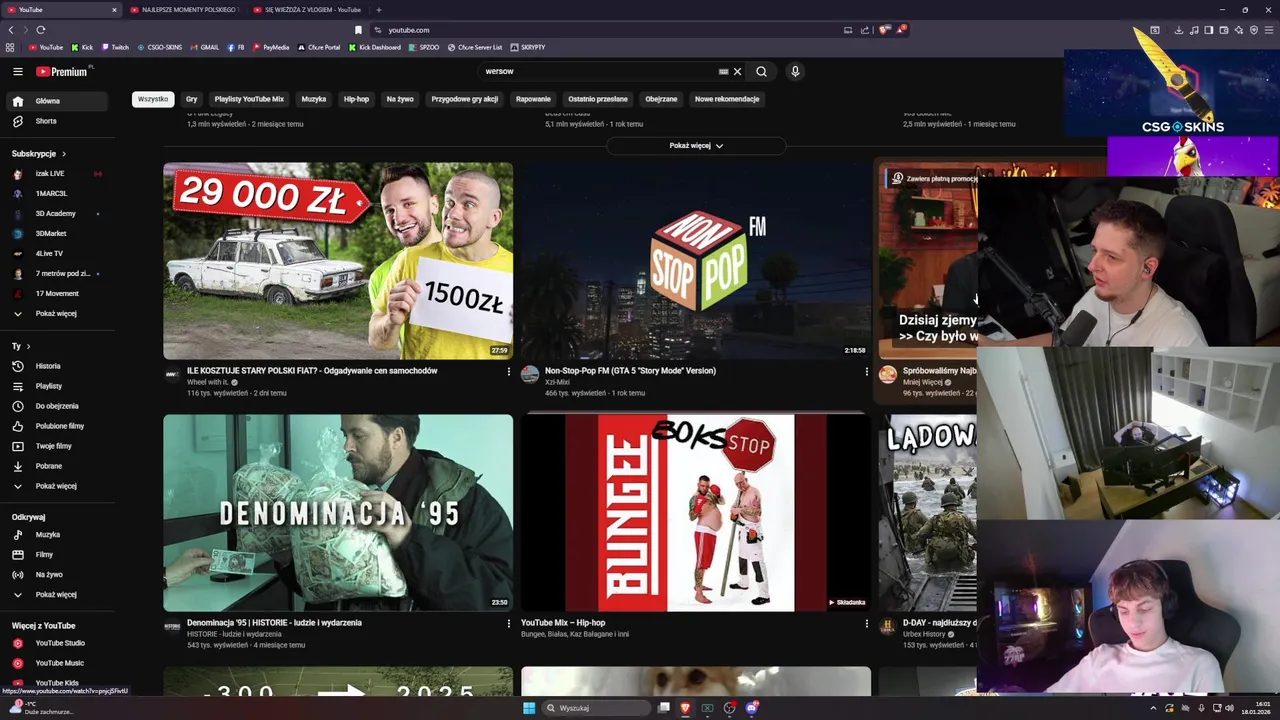Open the 4Live TV subscription channel

(58, 253)
